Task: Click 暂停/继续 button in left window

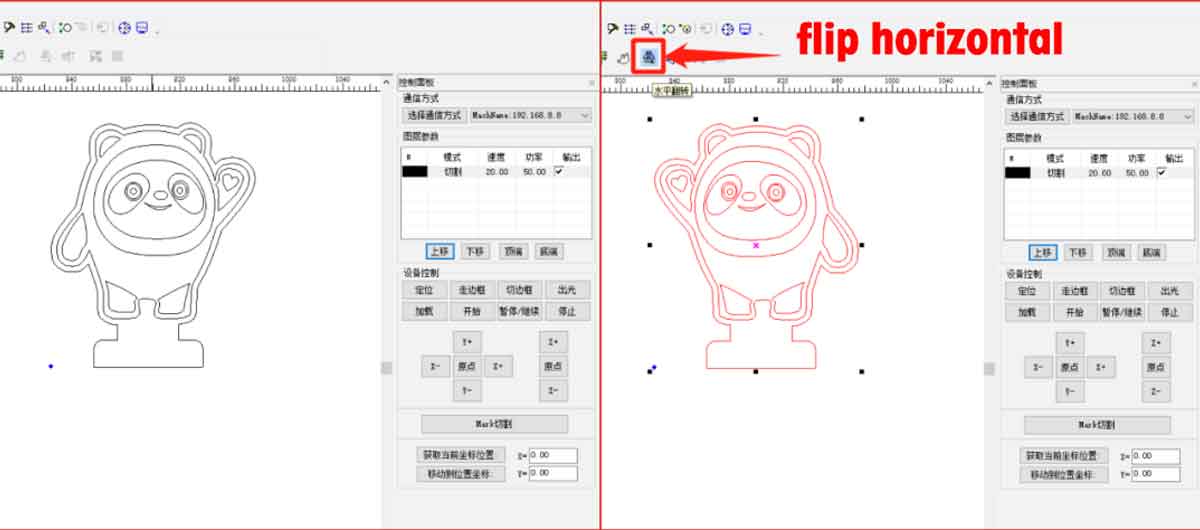Action: tap(519, 311)
